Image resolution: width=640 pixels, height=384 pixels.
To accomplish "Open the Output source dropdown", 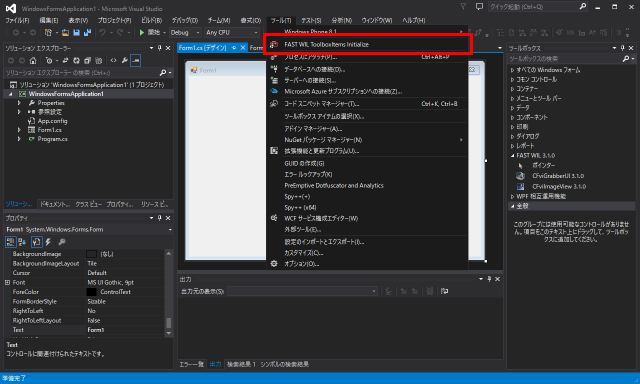I will click(302, 291).
